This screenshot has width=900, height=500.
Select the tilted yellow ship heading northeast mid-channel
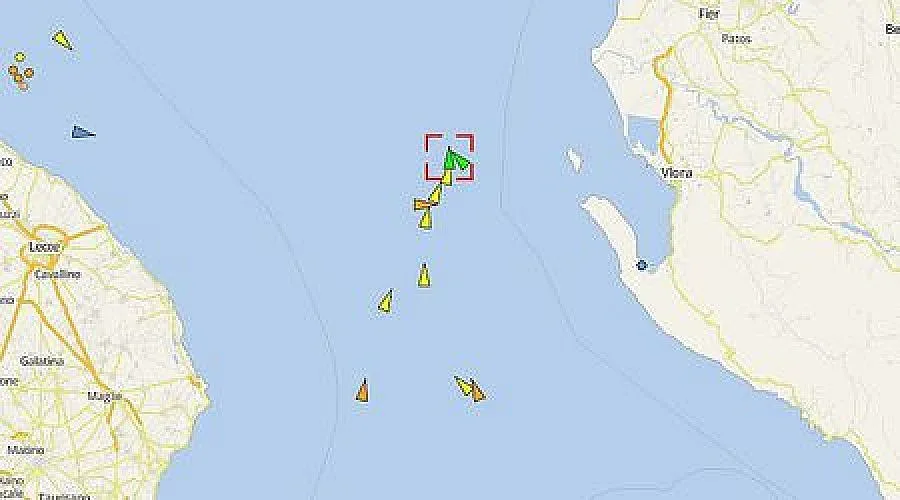[386, 301]
